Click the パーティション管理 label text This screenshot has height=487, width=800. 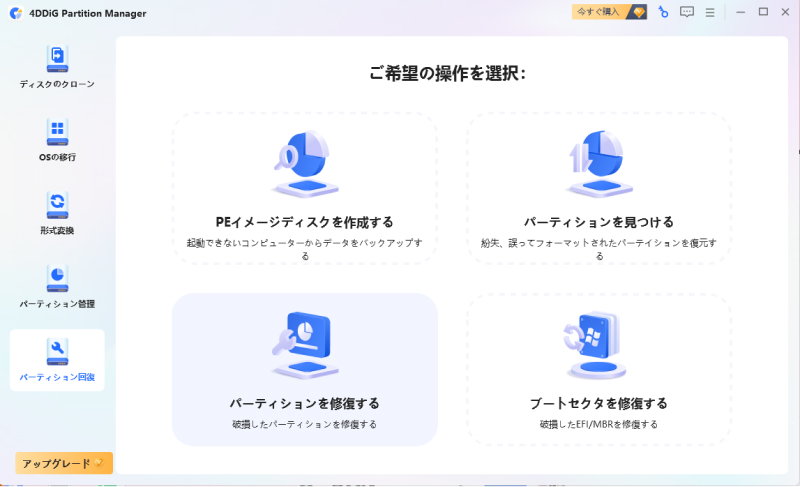(x=57, y=304)
